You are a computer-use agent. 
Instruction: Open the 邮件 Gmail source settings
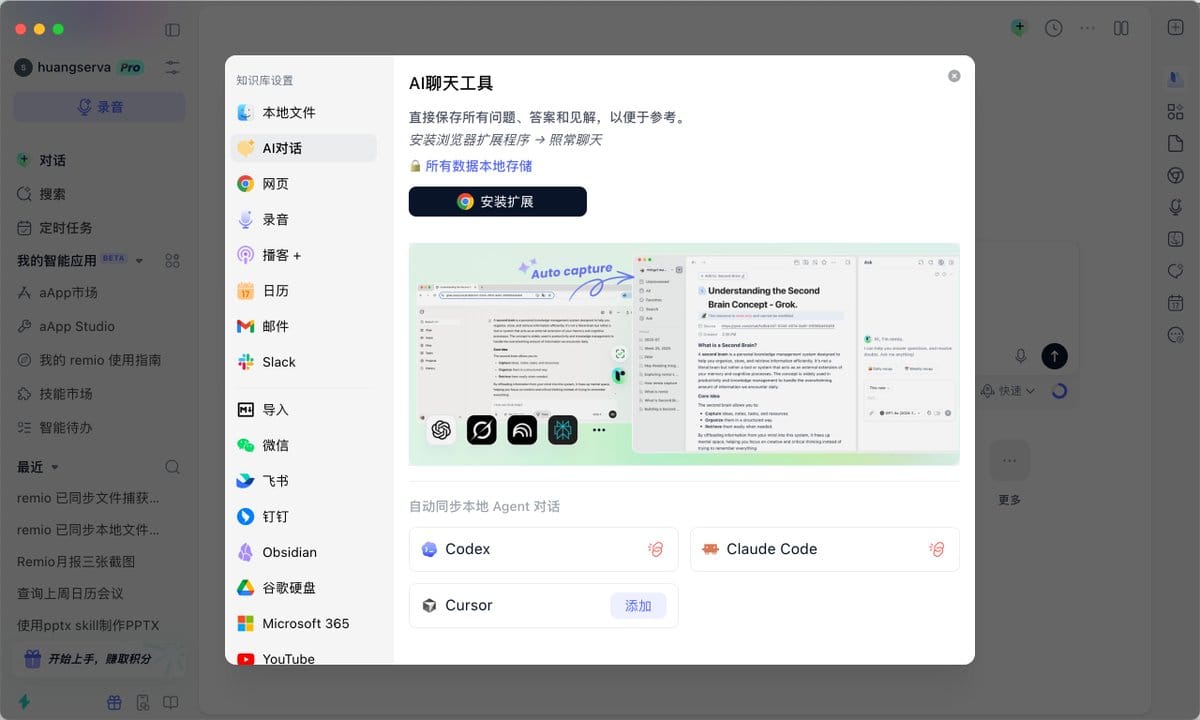point(304,326)
